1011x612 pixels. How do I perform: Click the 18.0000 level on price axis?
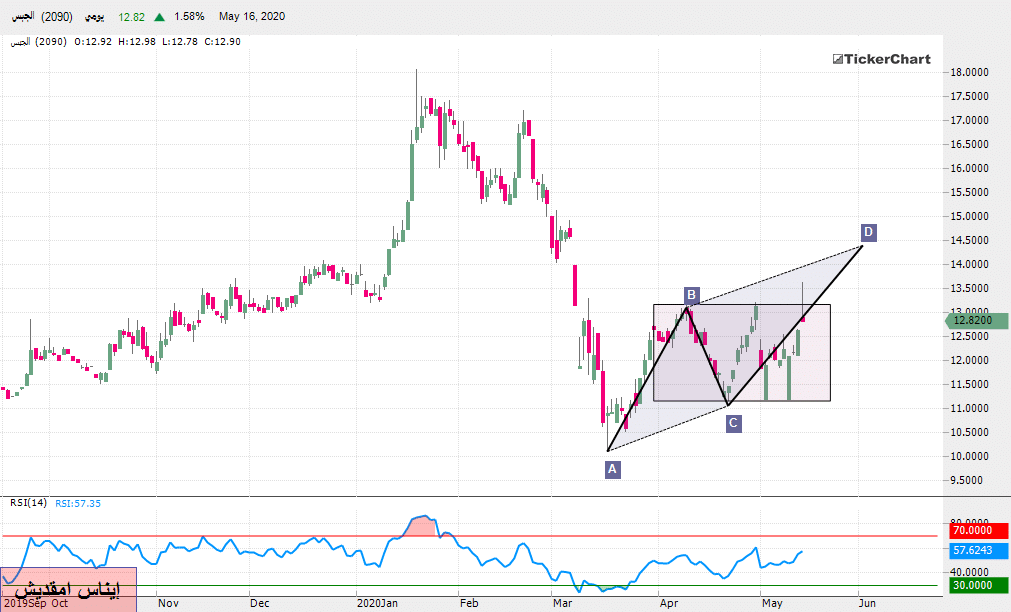pyautogui.click(x=970, y=73)
